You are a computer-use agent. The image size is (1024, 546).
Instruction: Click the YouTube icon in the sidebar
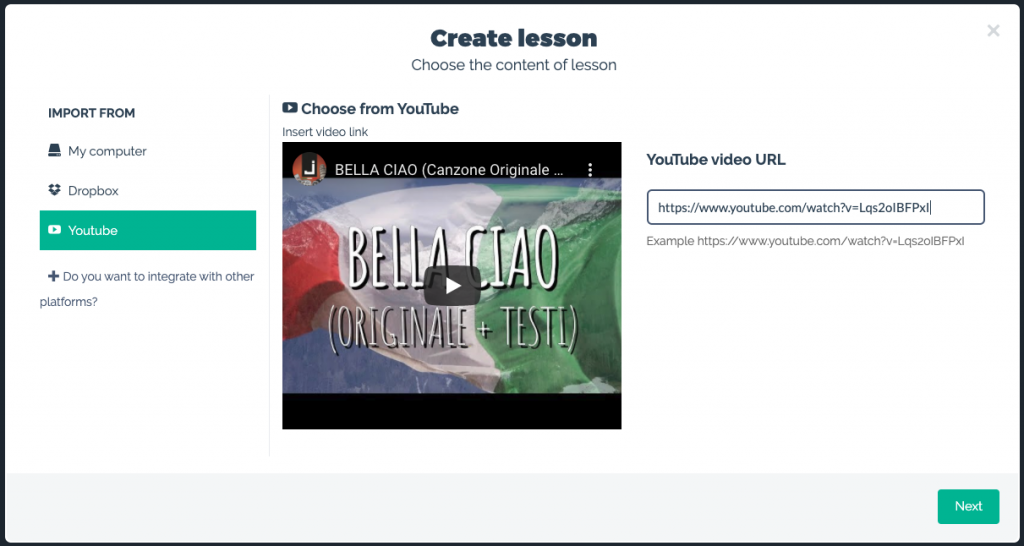pyautogui.click(x=54, y=230)
